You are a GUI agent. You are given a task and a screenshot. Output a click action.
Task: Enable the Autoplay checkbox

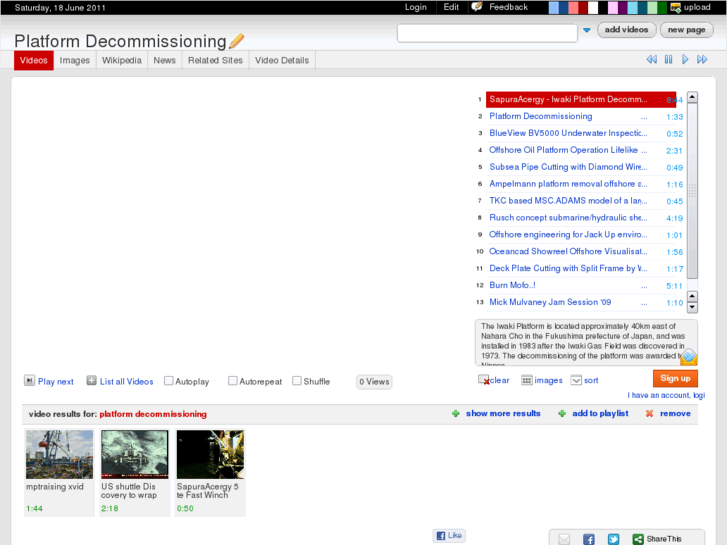(x=169, y=381)
